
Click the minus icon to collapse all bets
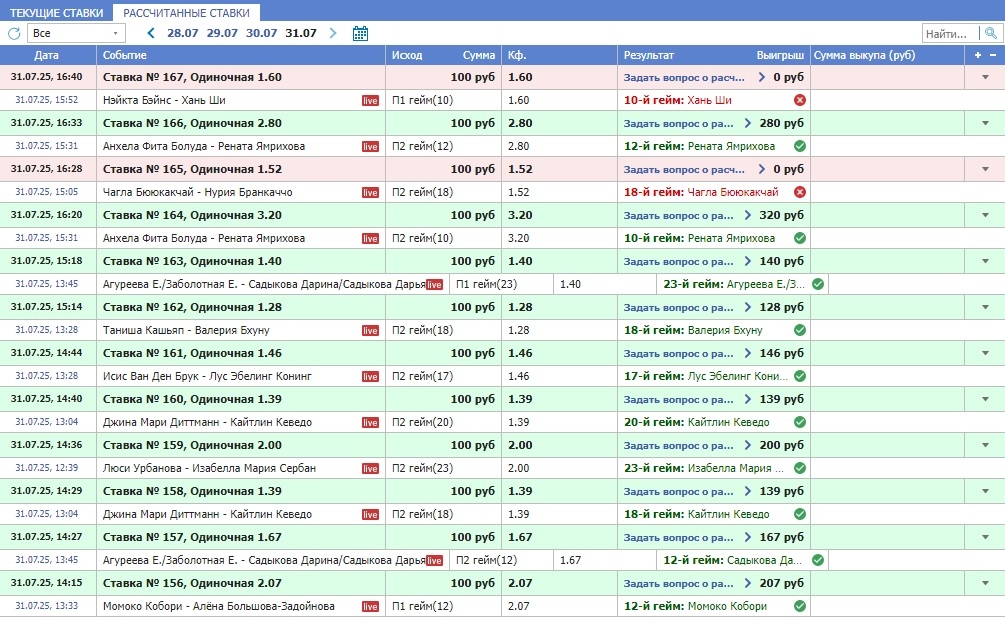[x=992, y=55]
